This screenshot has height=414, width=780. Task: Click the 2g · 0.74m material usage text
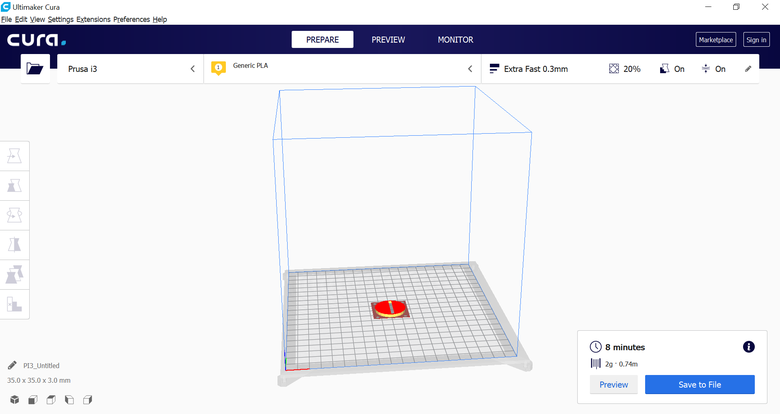[621, 364]
